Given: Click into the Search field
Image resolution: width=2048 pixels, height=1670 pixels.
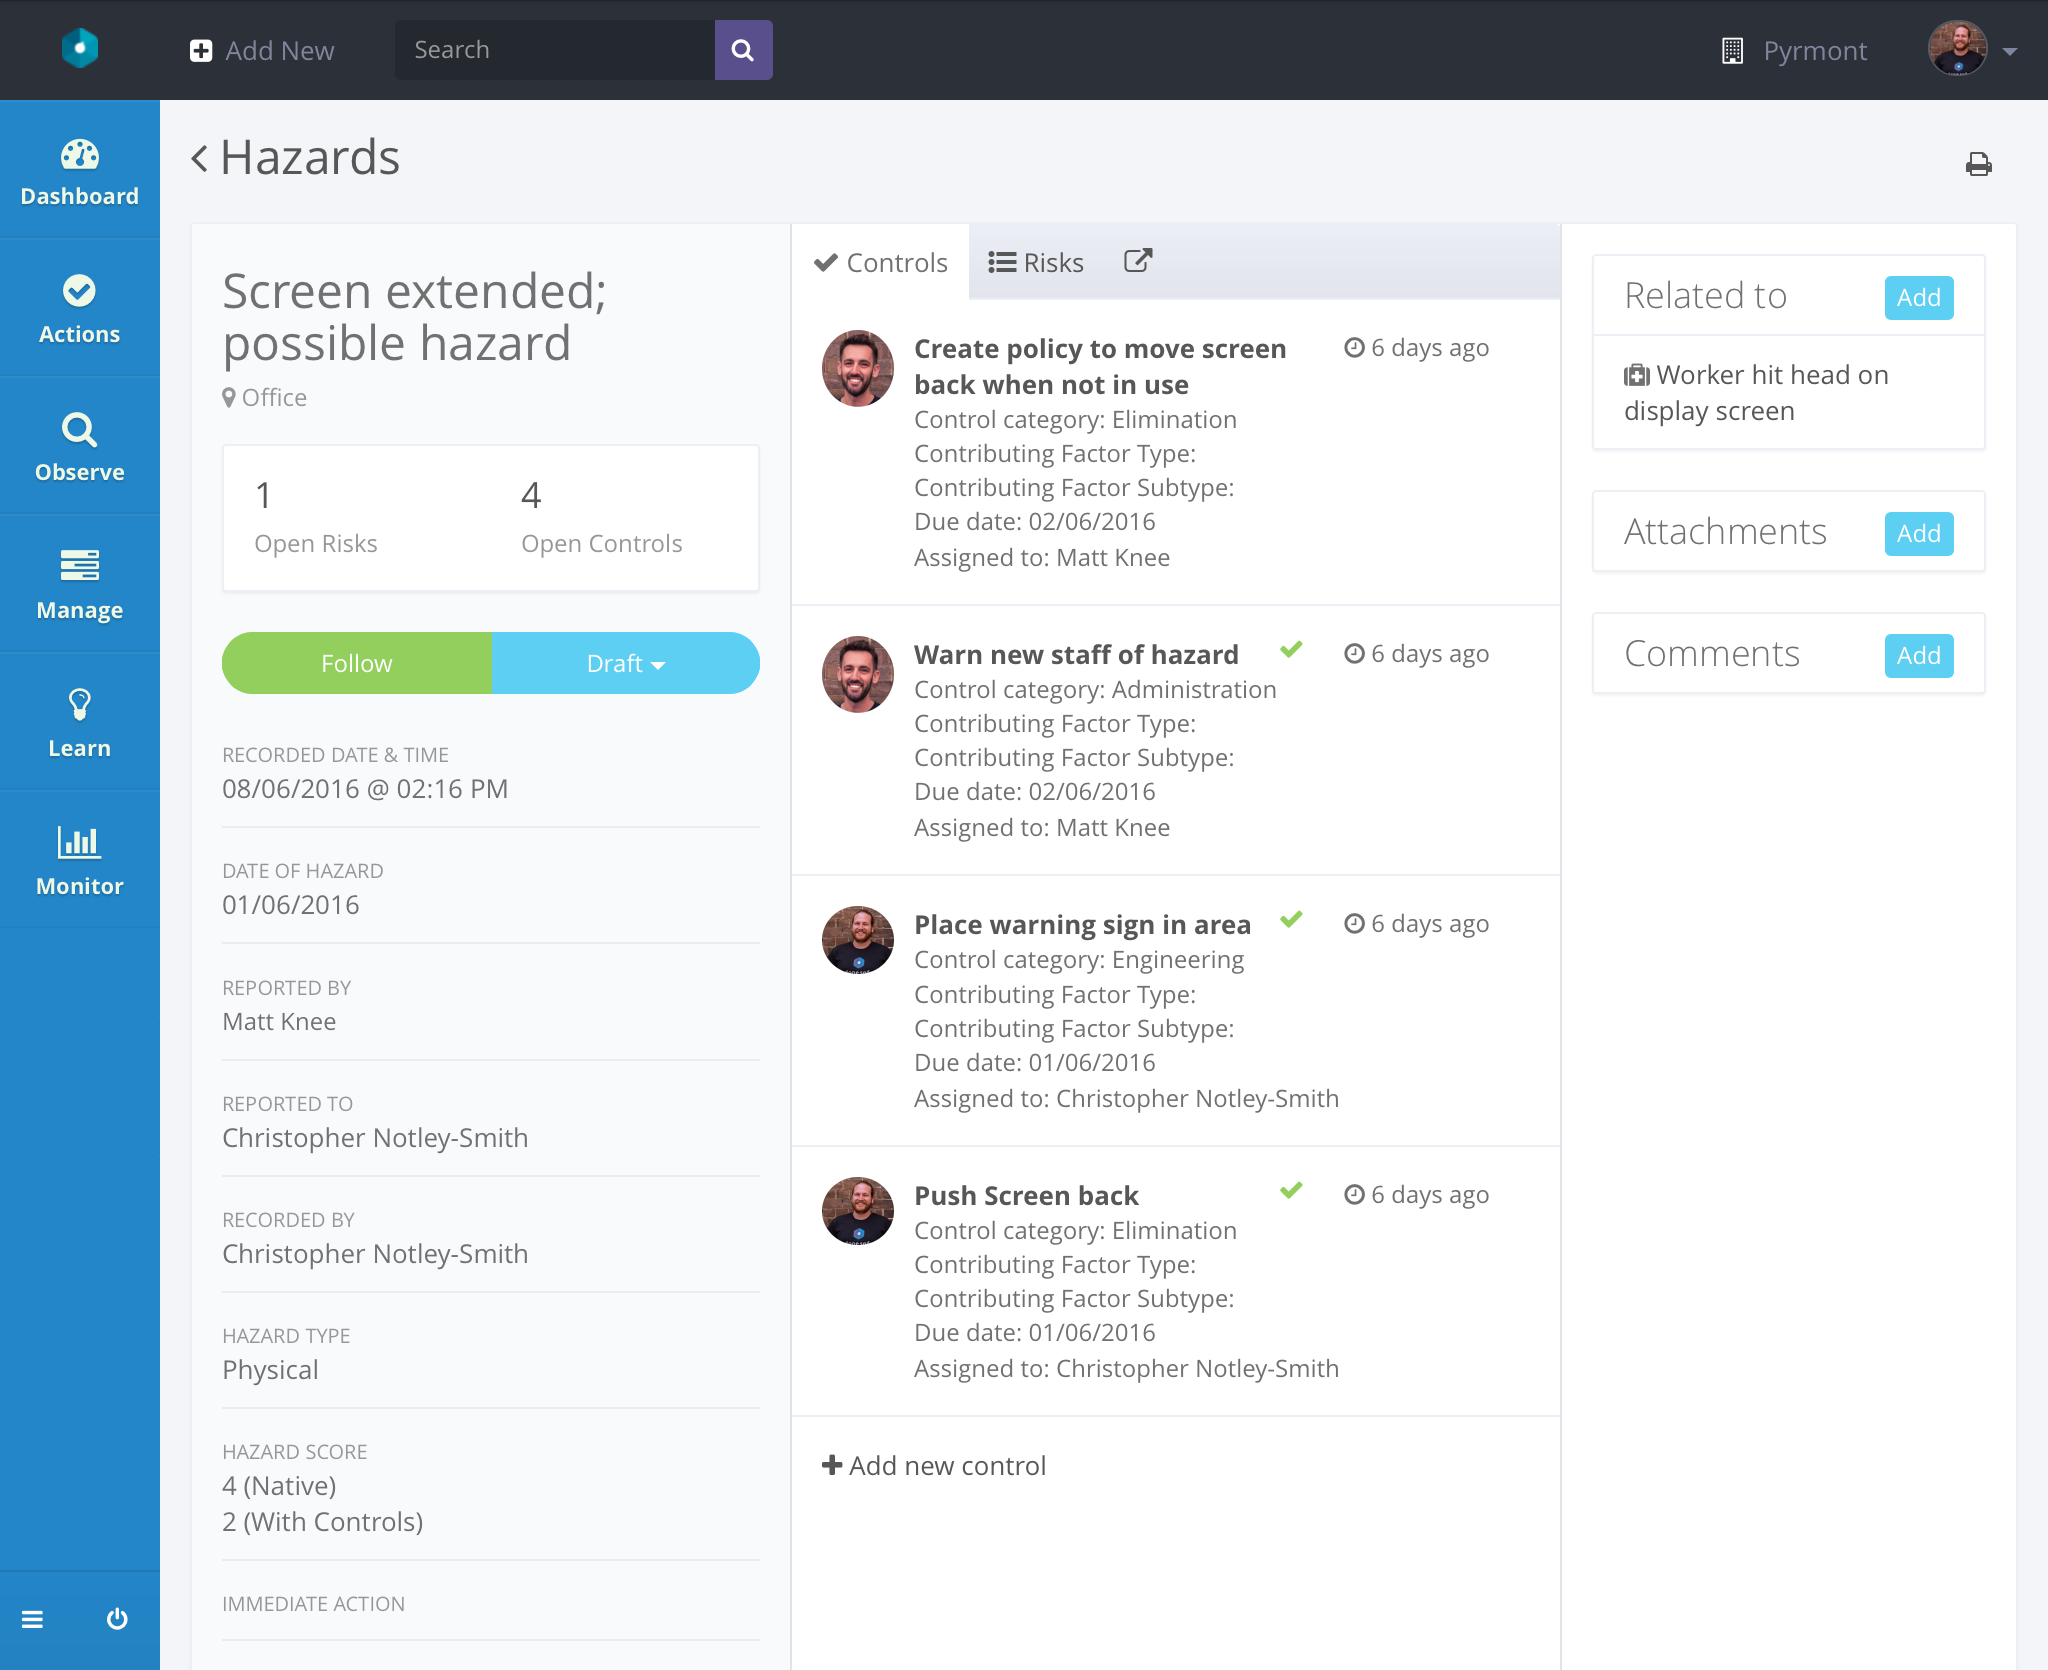Looking at the screenshot, I should 555,50.
